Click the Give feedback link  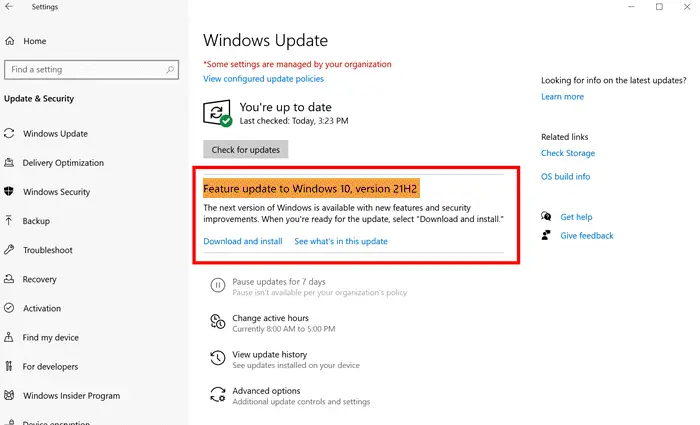tap(587, 236)
